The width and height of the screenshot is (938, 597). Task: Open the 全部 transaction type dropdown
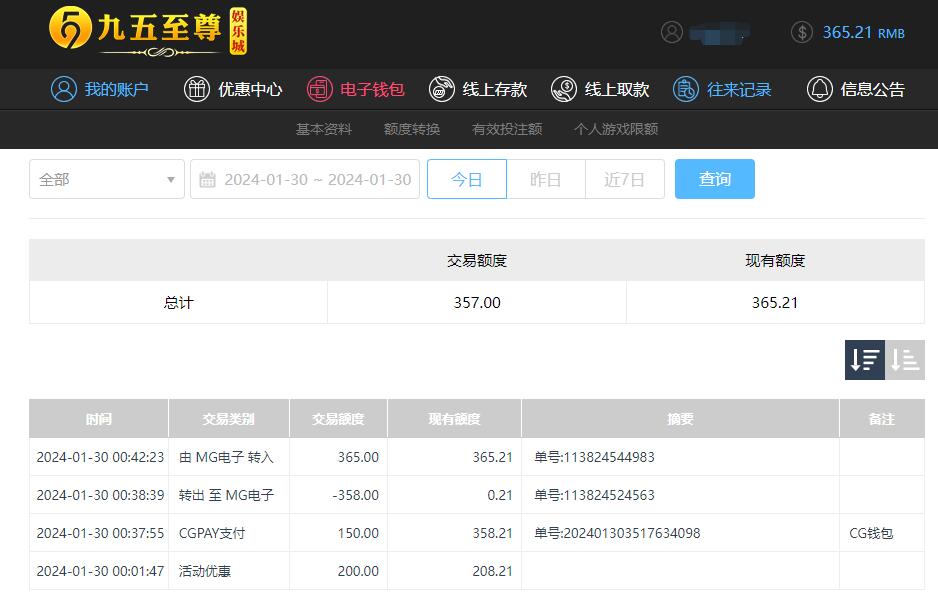point(106,179)
